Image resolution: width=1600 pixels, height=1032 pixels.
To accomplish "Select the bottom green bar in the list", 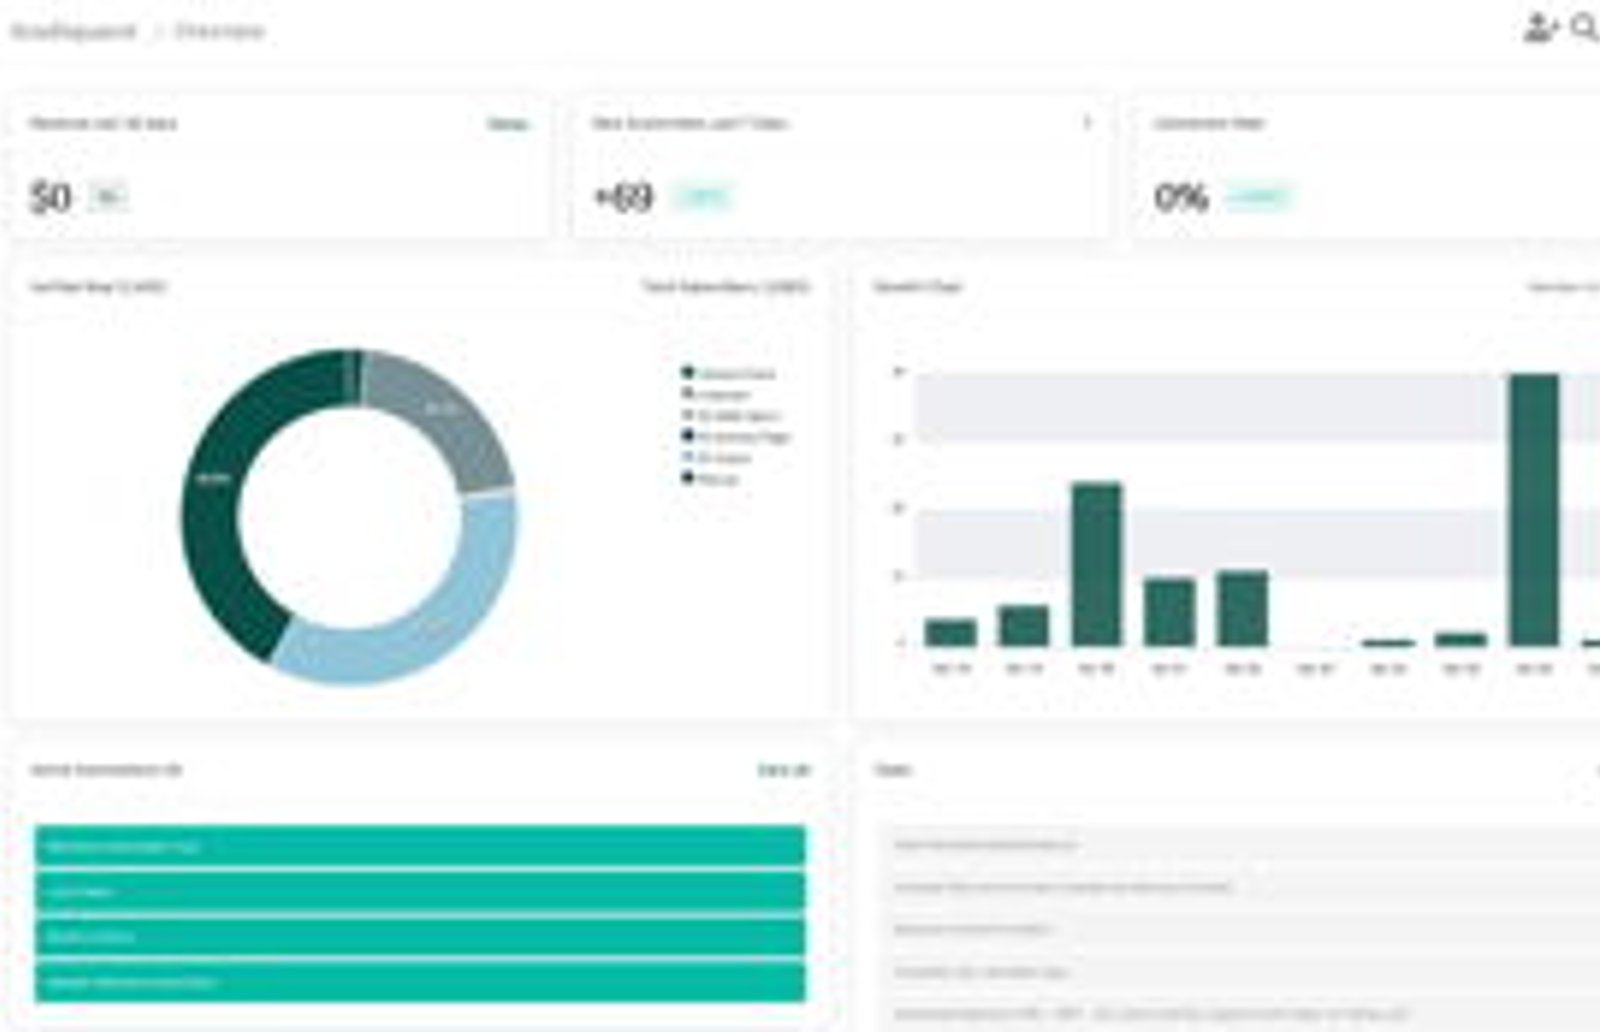I will (x=420, y=982).
